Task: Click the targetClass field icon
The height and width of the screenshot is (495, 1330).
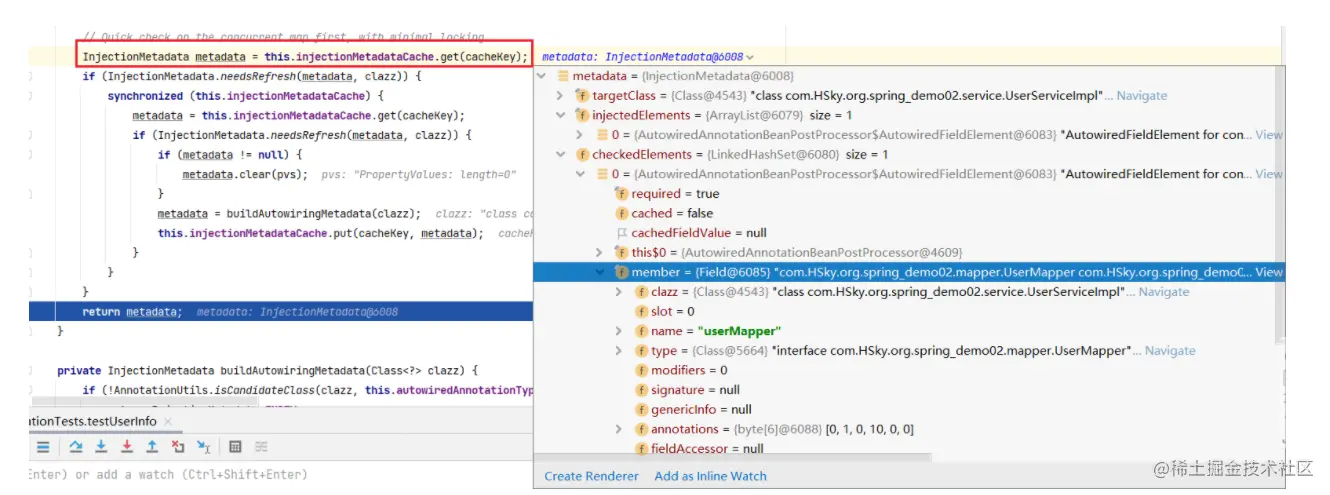Action: [582, 96]
